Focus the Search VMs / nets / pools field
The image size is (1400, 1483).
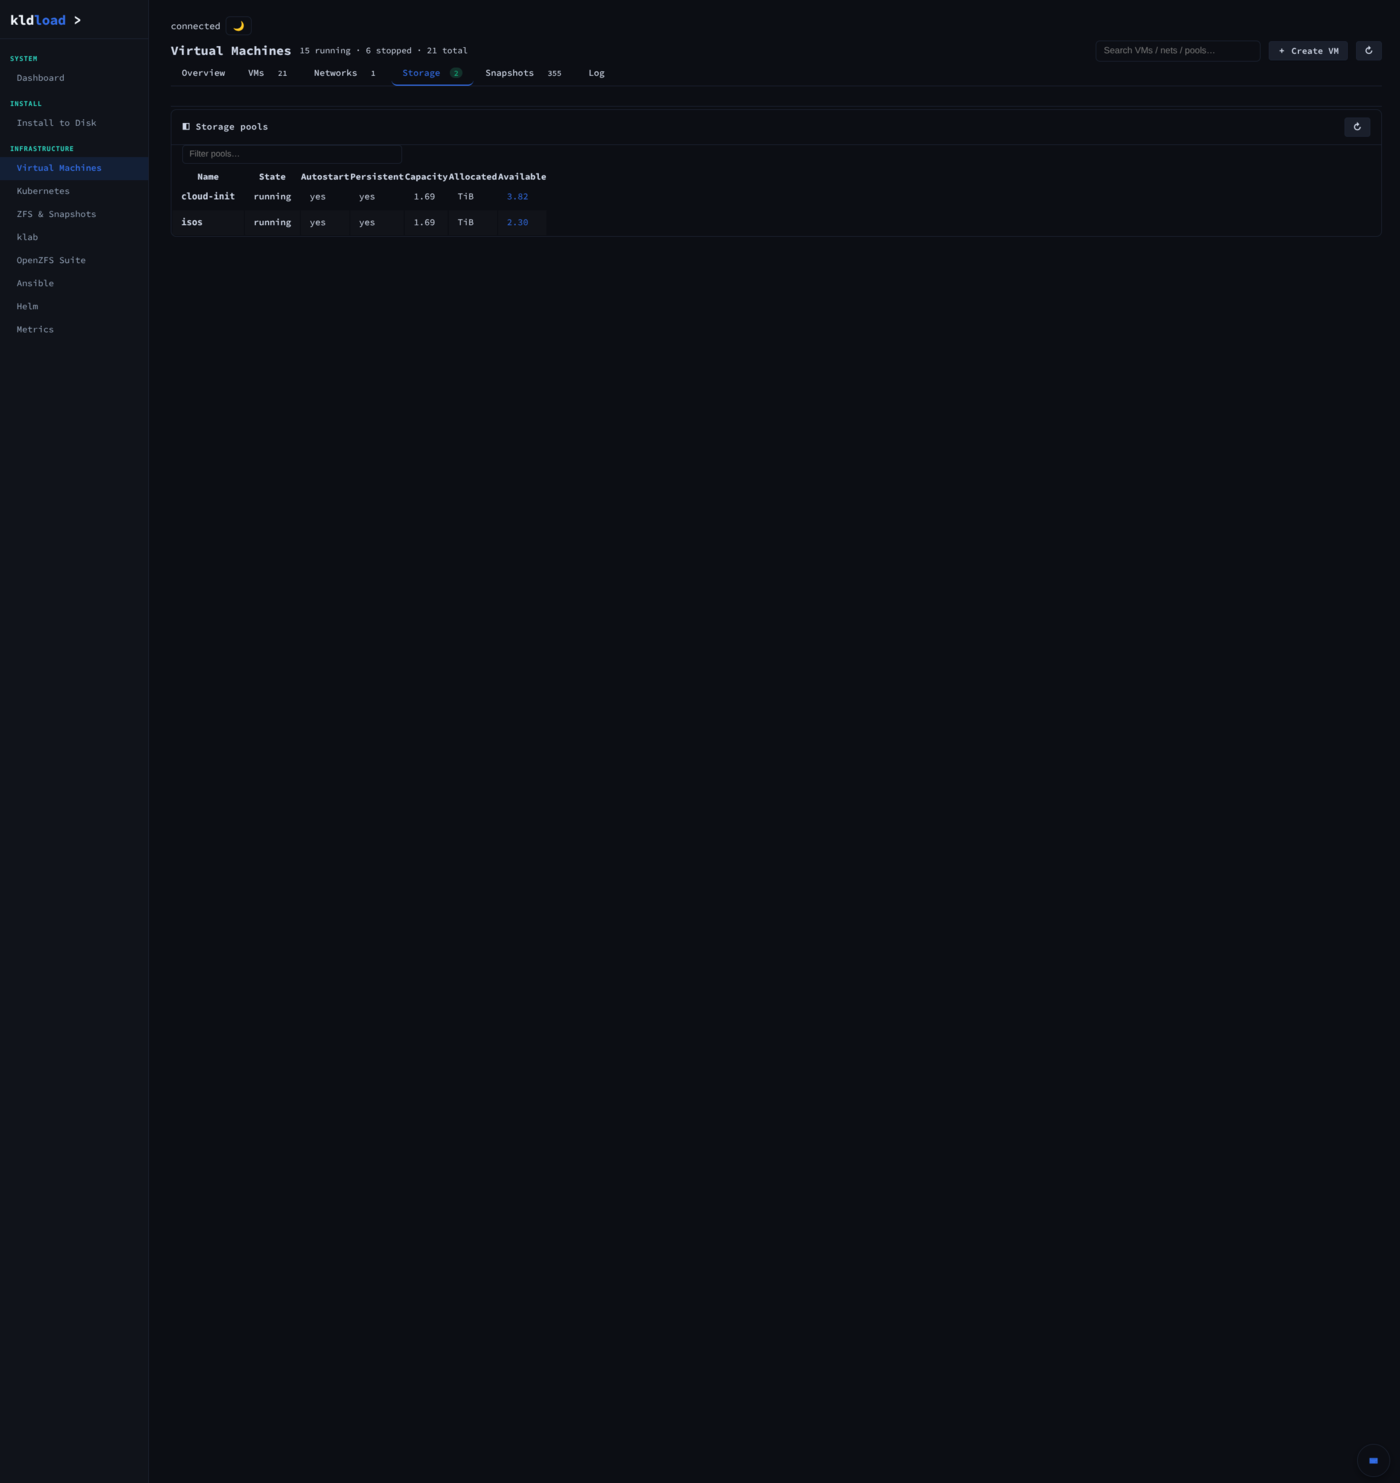click(1177, 50)
